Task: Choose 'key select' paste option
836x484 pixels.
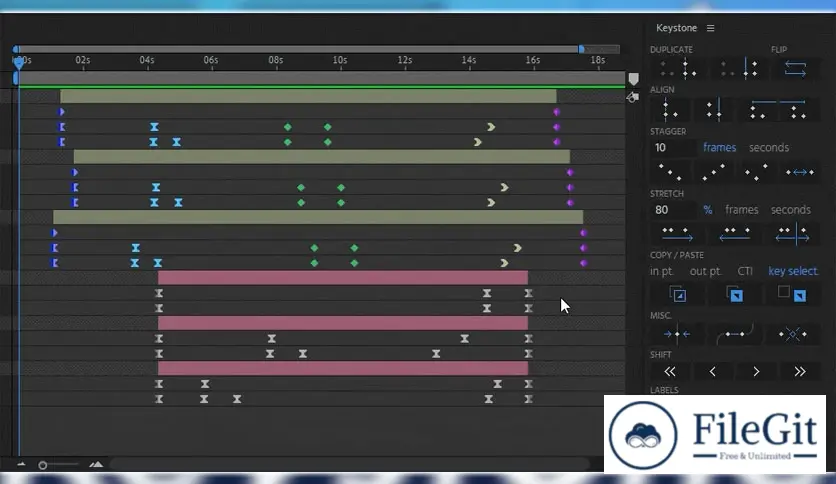Action: pos(792,271)
